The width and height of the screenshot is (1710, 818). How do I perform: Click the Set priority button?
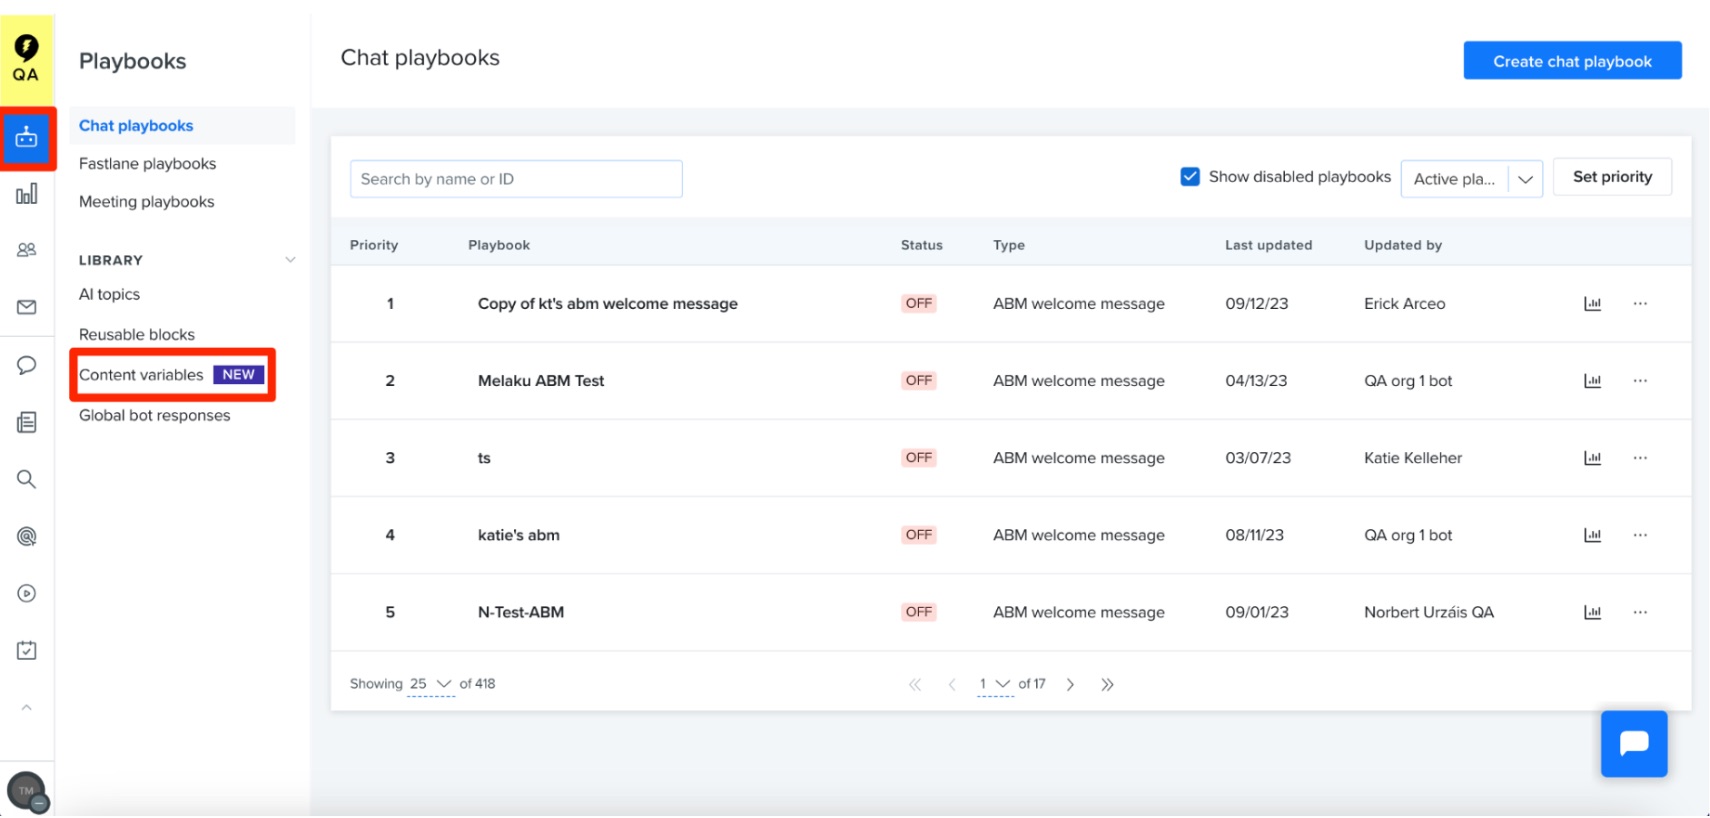pyautogui.click(x=1612, y=177)
